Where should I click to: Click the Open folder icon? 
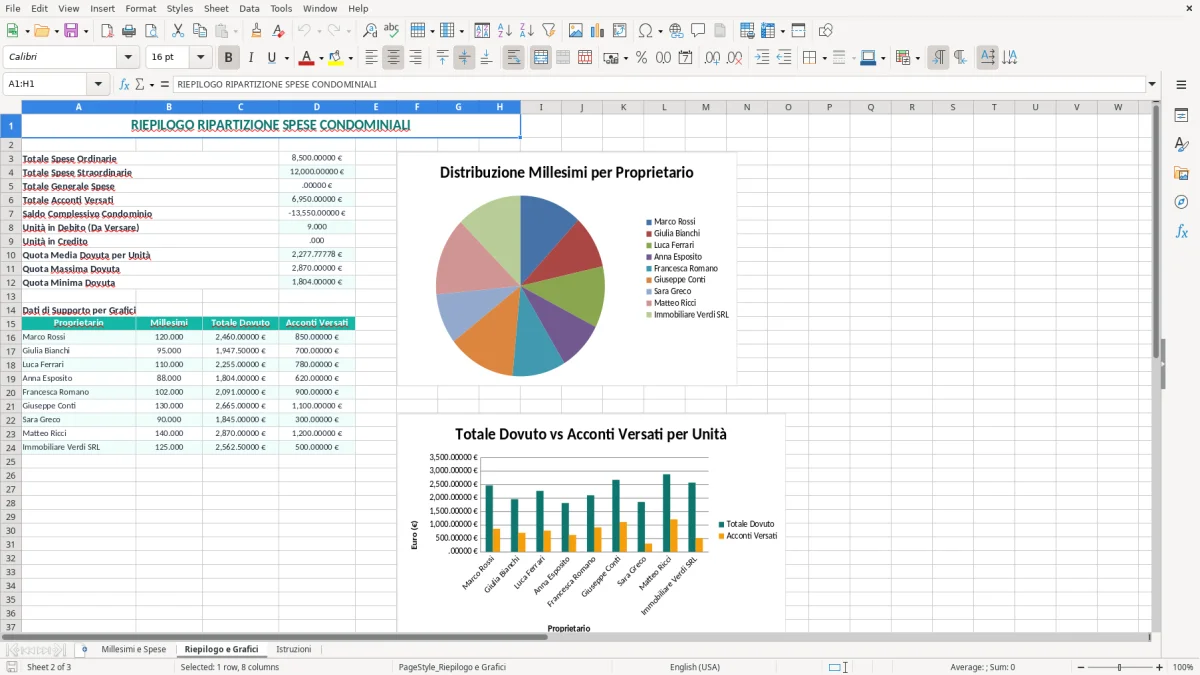tap(40, 31)
